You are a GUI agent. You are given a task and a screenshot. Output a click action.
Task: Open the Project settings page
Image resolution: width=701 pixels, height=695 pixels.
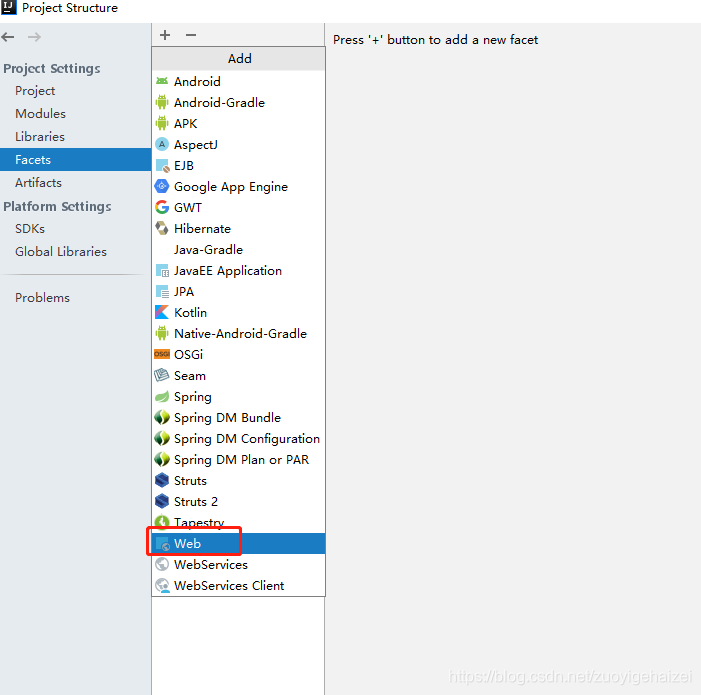pos(76,91)
